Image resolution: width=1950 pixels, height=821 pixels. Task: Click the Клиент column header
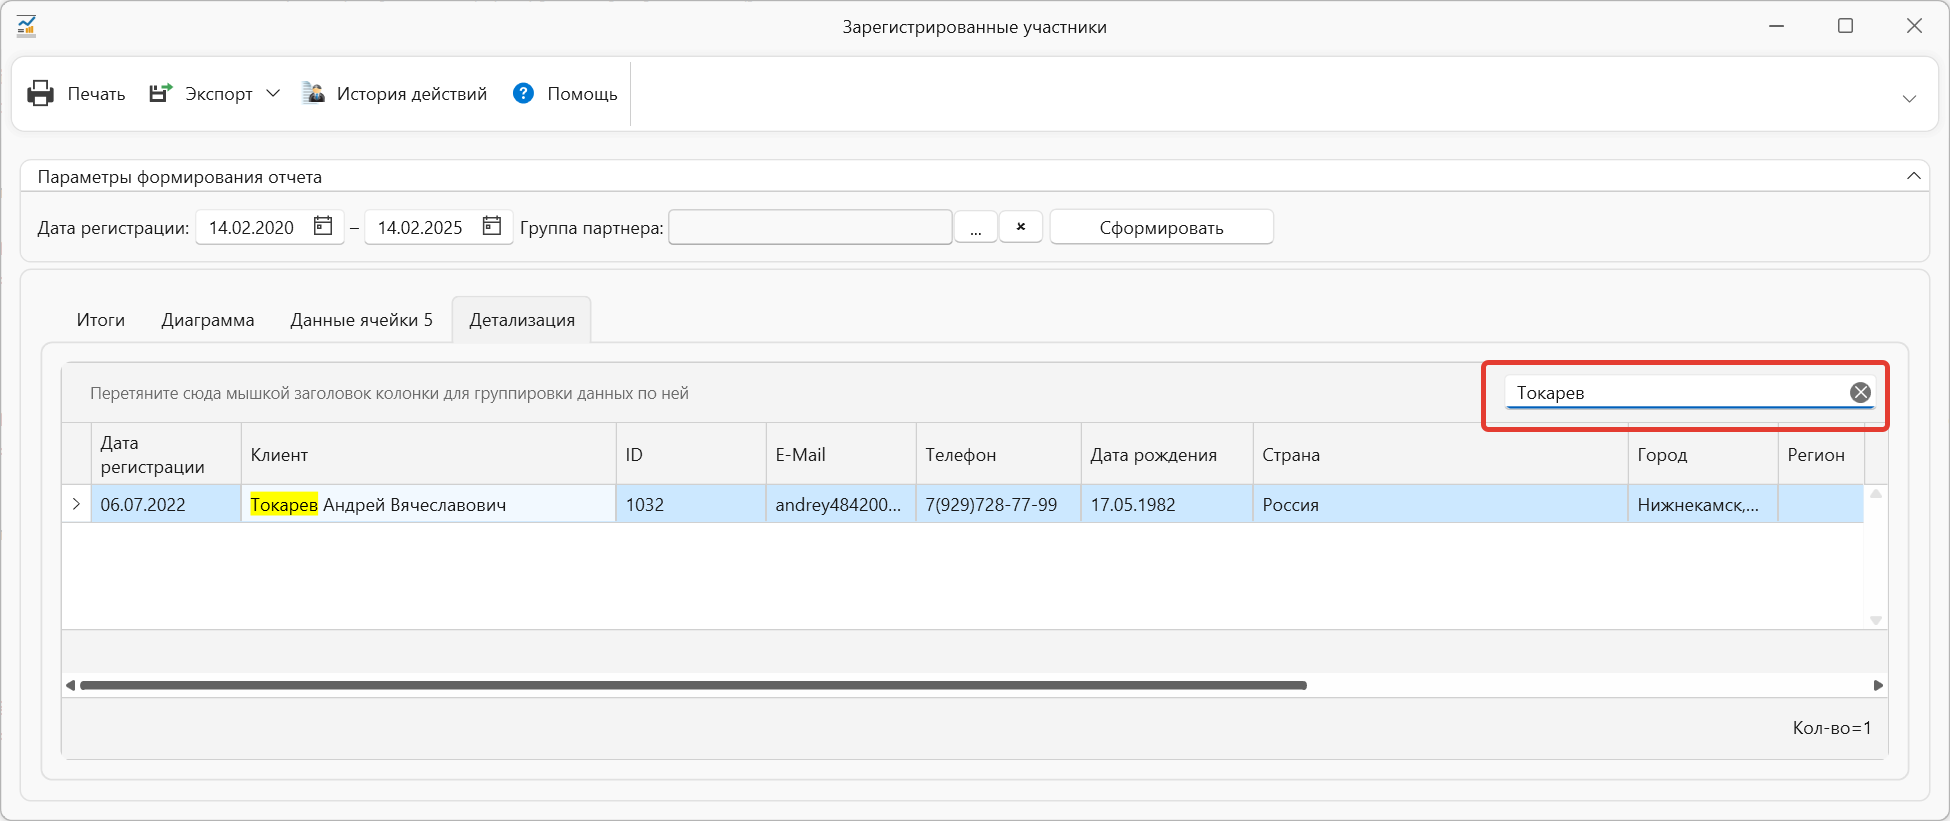(428, 454)
